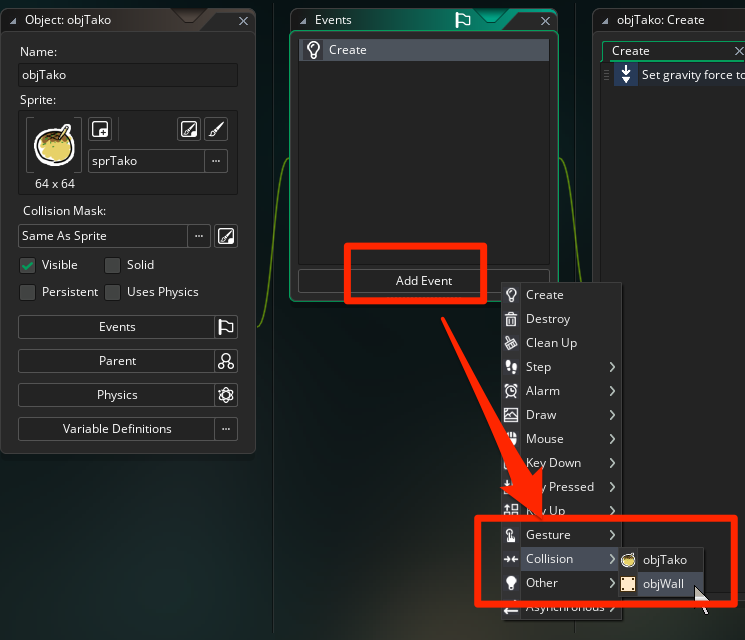The width and height of the screenshot is (745, 640).
Task: Collapse the Events panel triangle
Action: coord(303,20)
